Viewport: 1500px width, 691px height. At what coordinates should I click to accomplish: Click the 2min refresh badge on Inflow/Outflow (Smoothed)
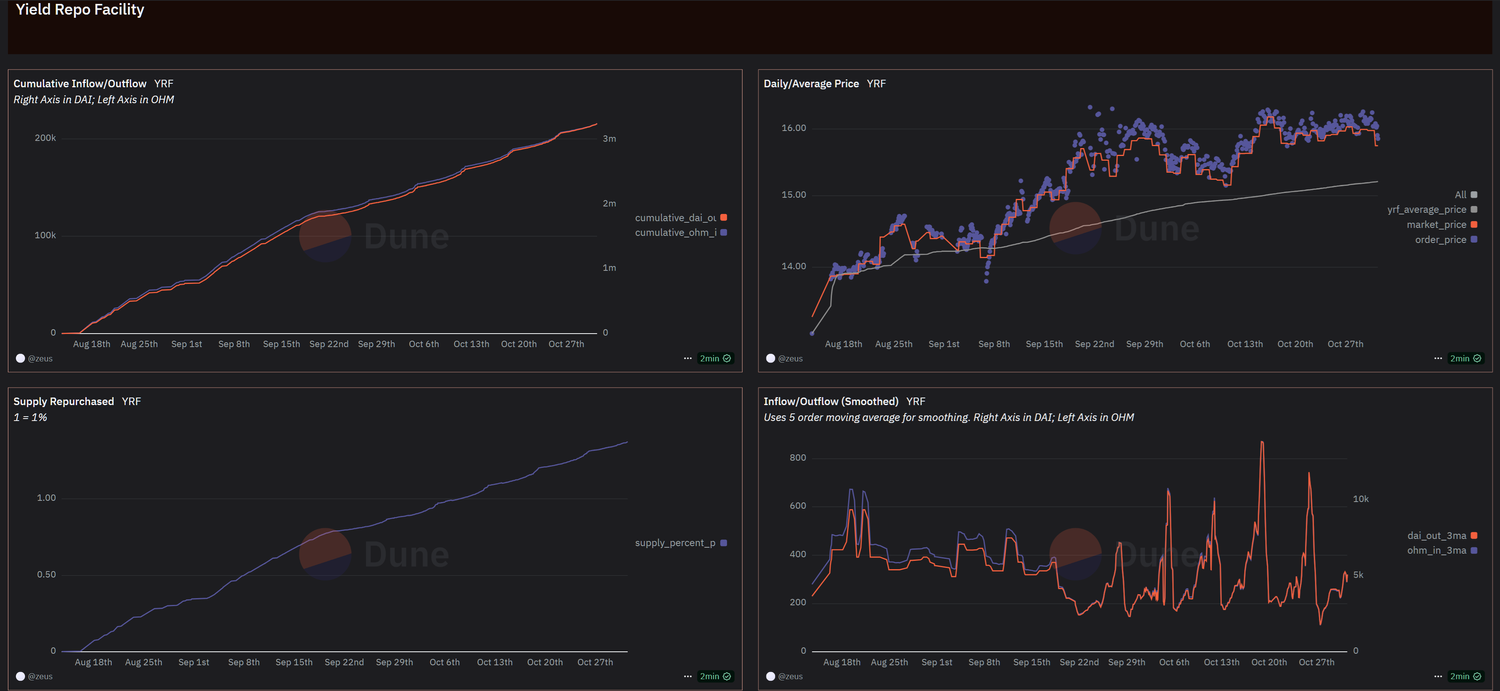pyautogui.click(x=1466, y=677)
